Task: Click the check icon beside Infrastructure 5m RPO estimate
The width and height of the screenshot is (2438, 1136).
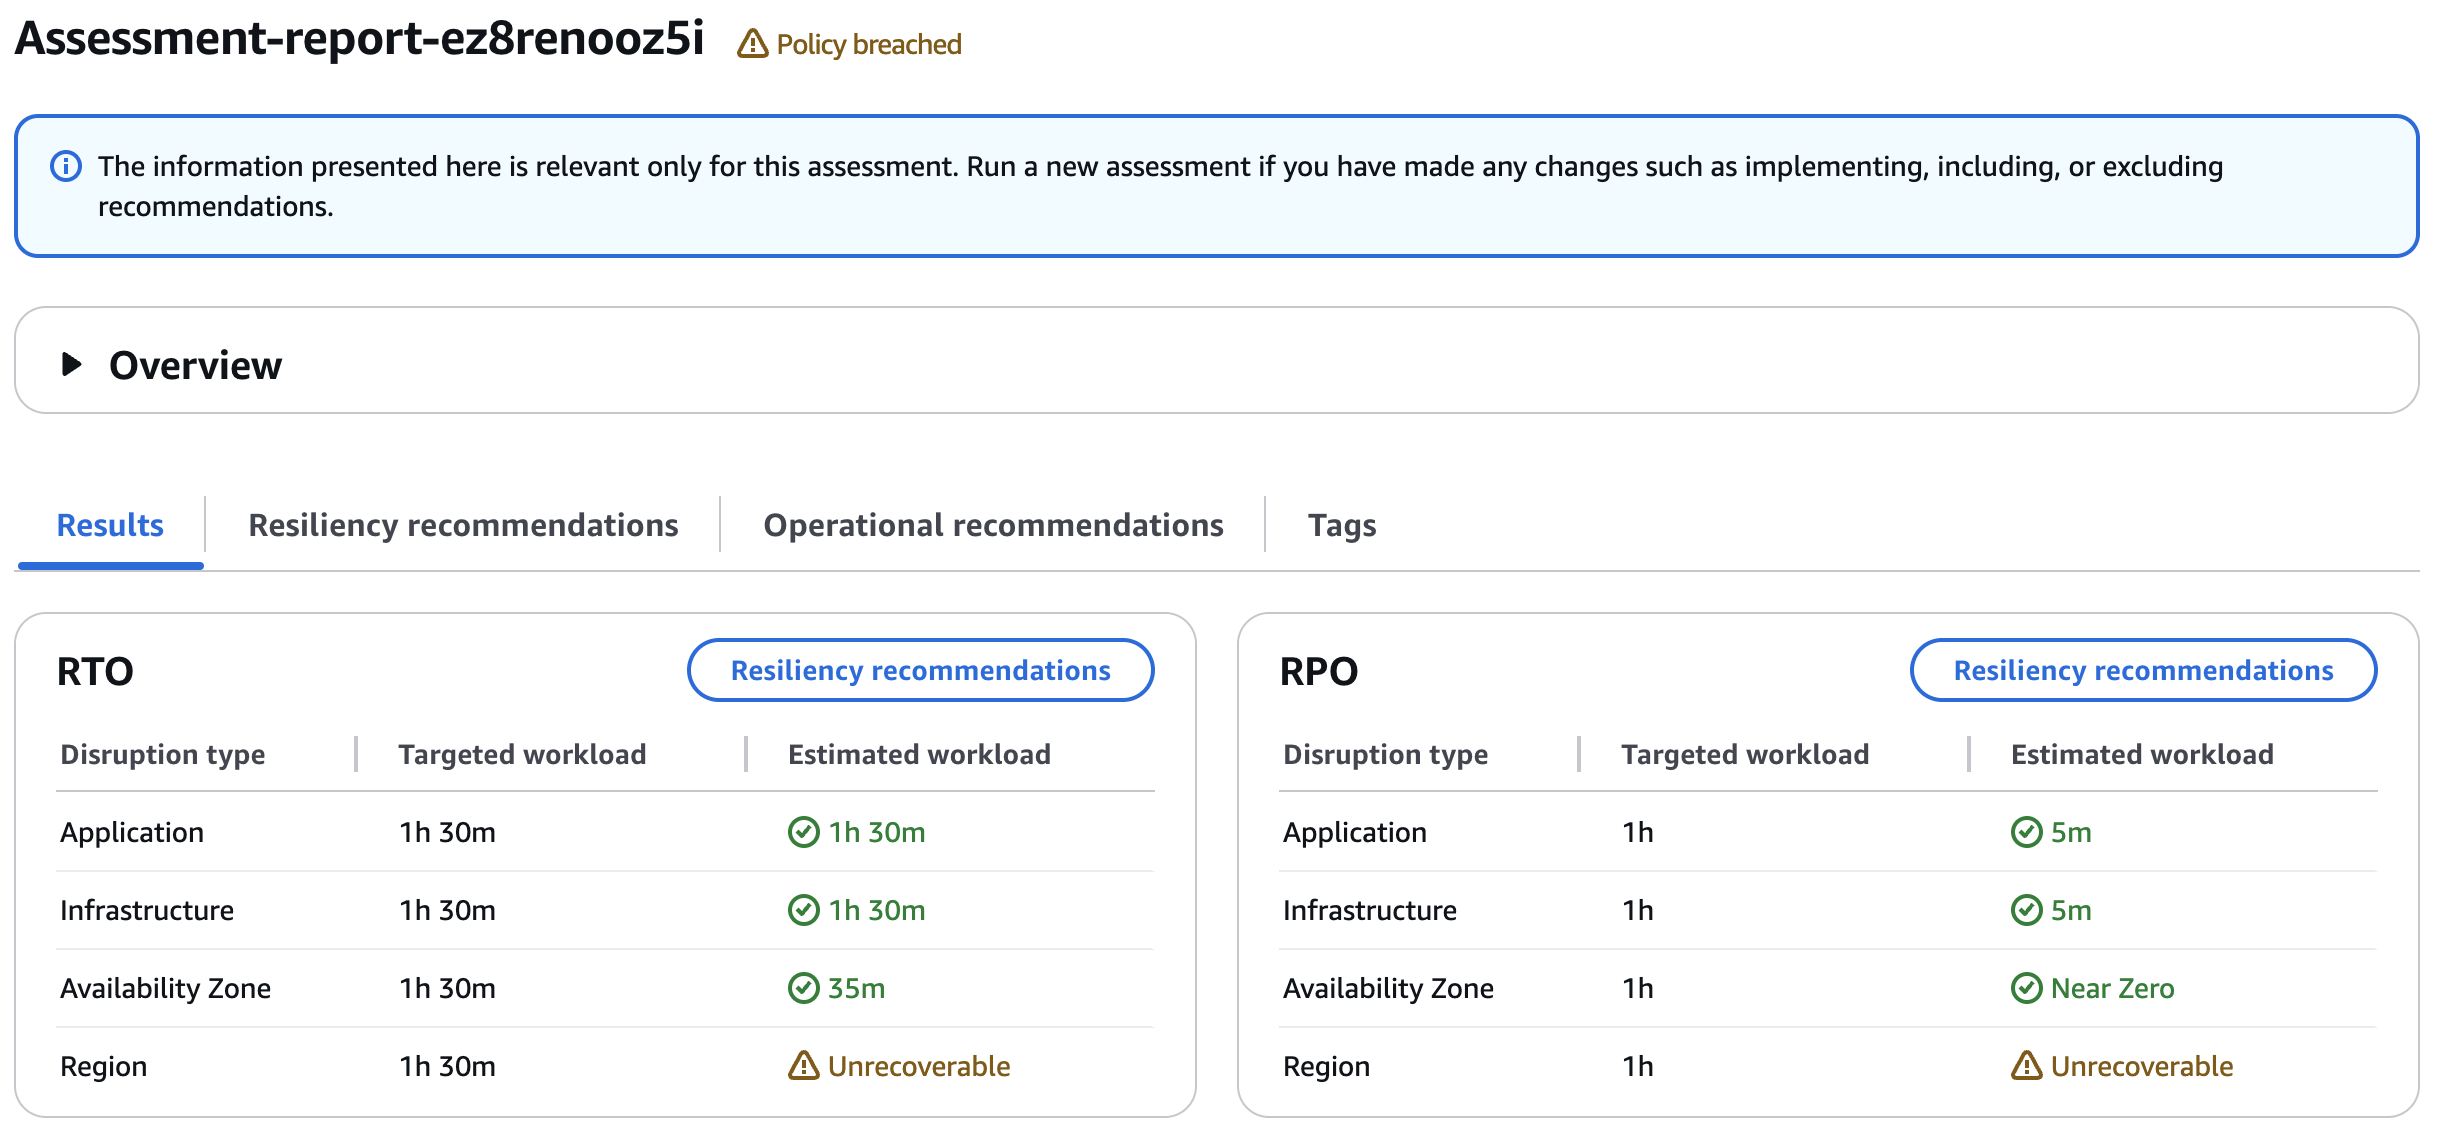Action: coord(2027,909)
